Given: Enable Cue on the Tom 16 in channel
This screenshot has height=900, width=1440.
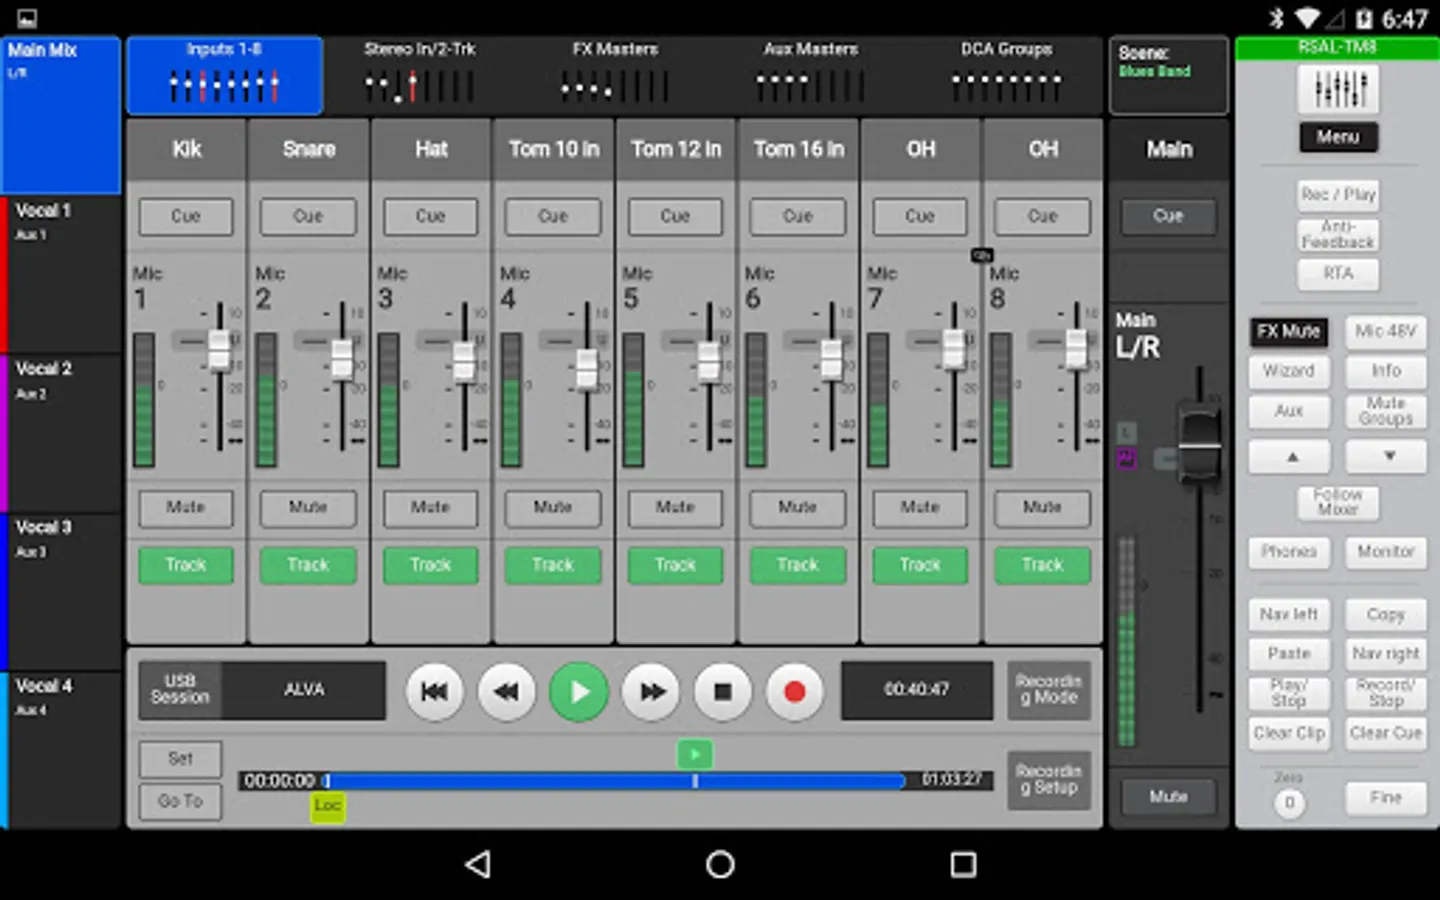Looking at the screenshot, I should 798,217.
